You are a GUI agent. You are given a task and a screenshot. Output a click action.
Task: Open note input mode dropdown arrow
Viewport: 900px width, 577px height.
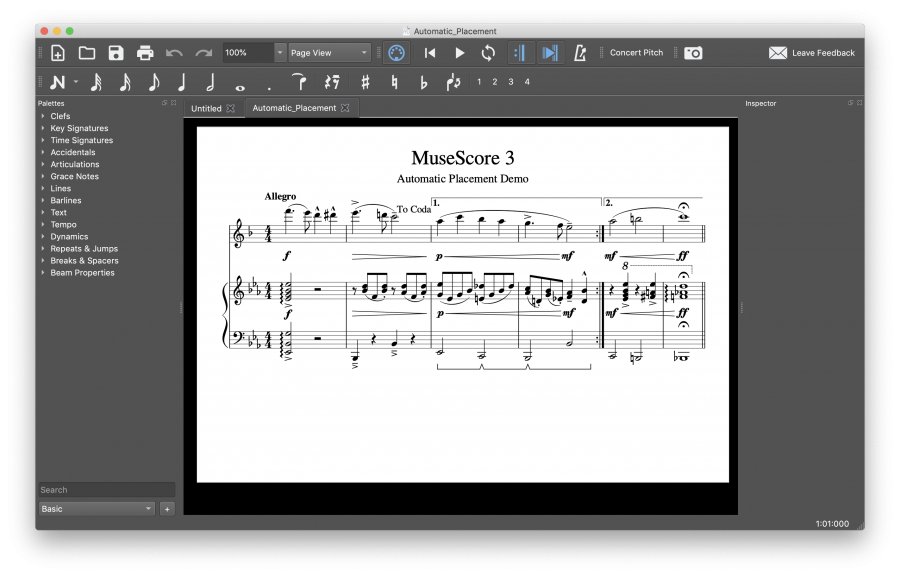(x=76, y=82)
